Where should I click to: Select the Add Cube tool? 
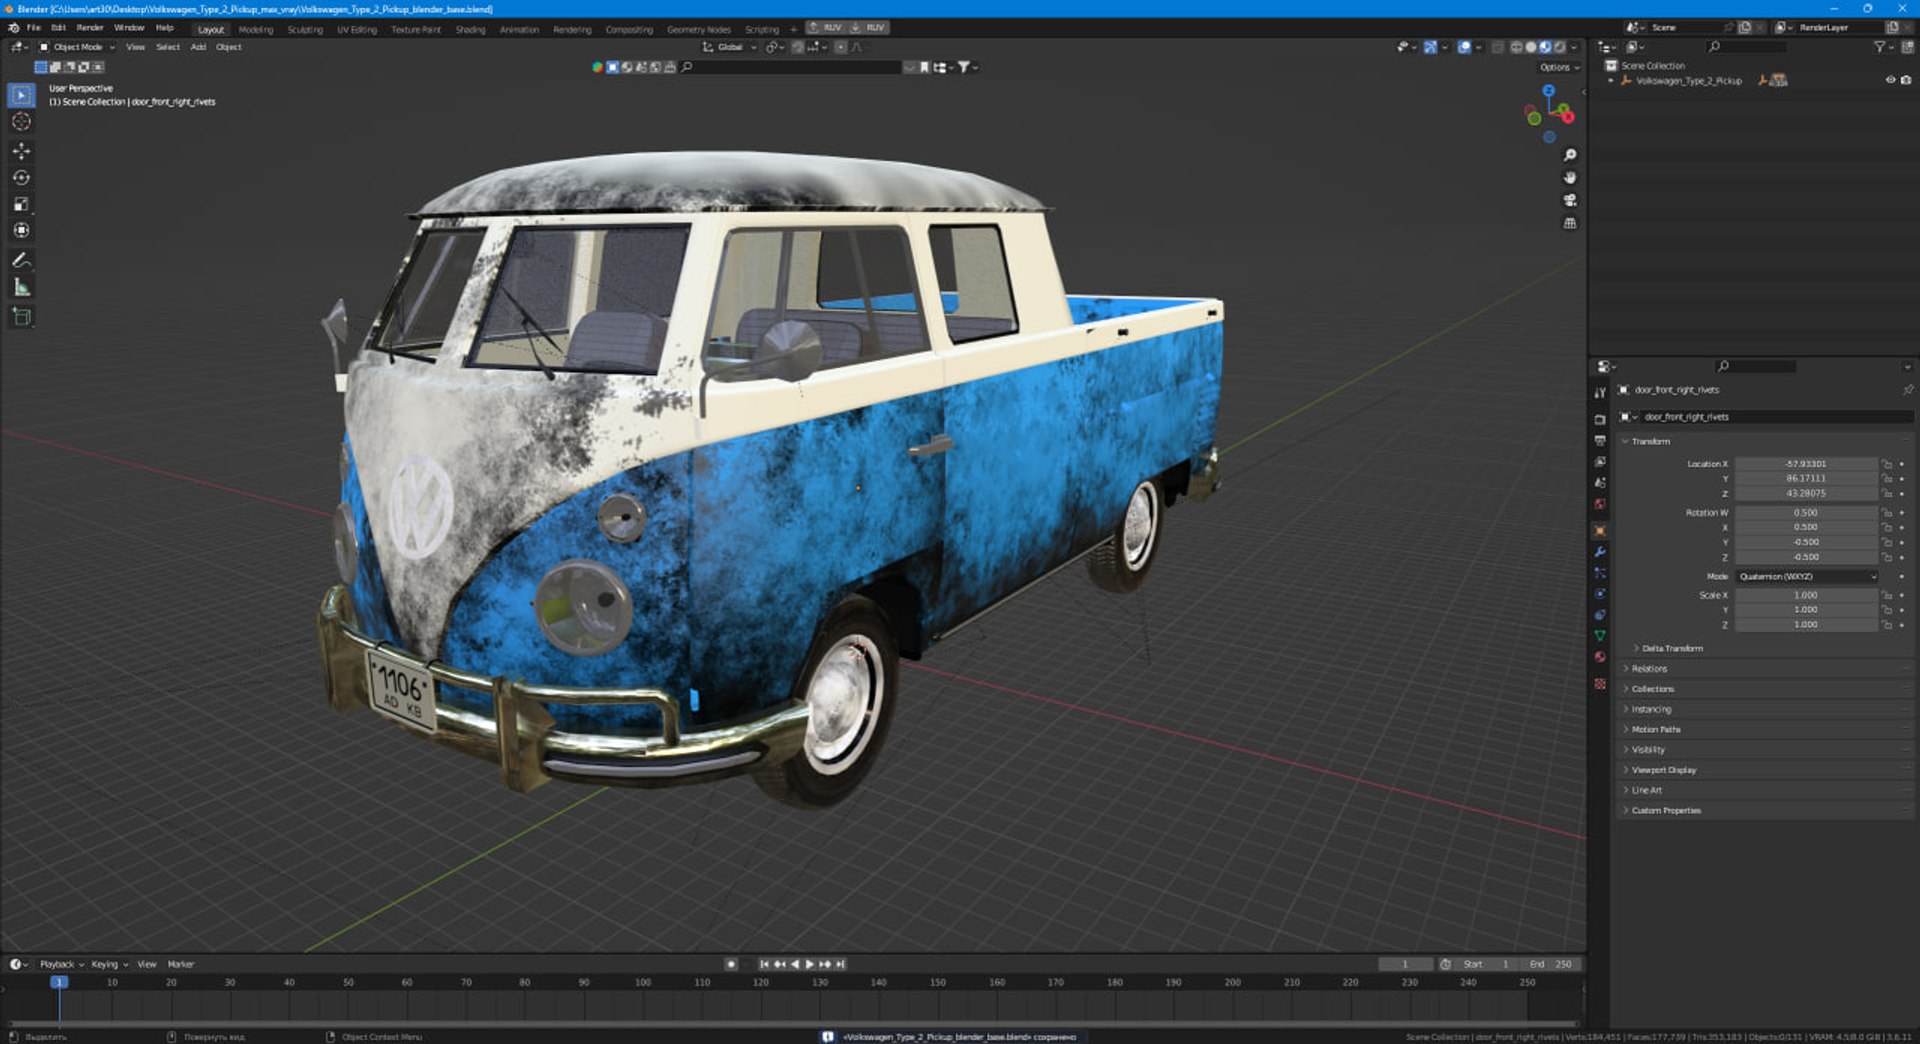pos(21,317)
